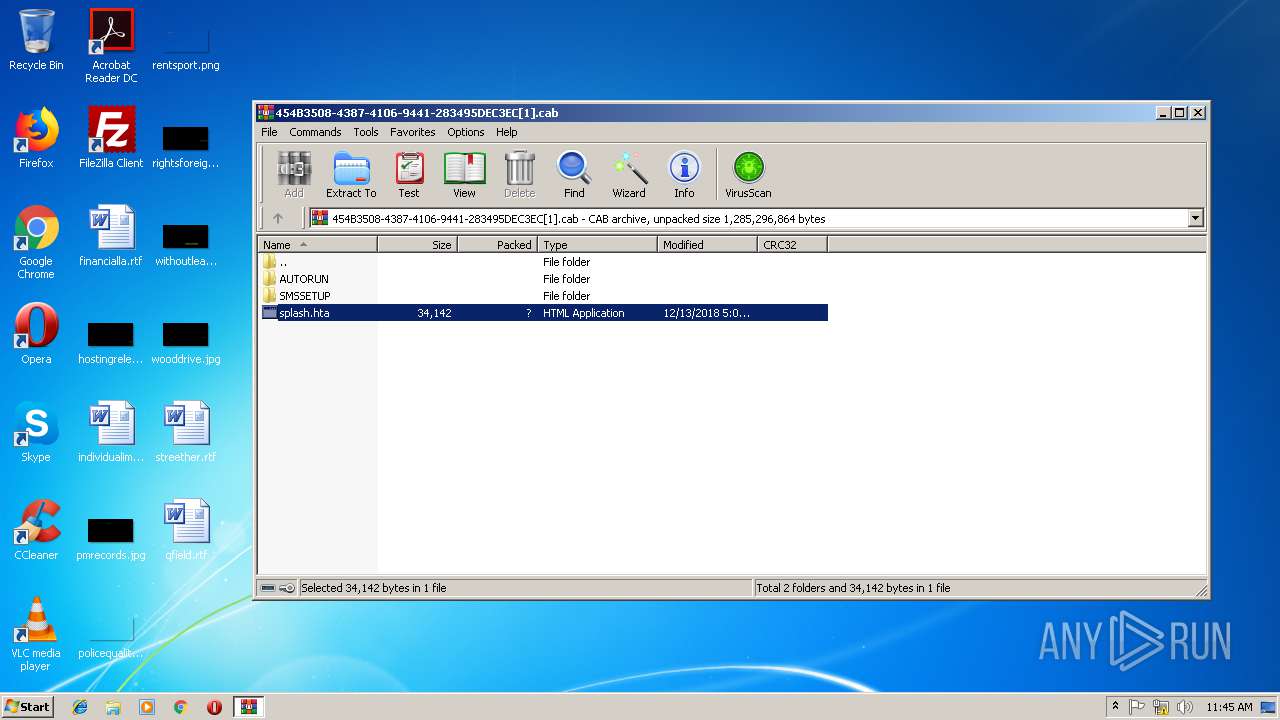Screen dimensions: 1280x720
Task: Open Google Chrome desktop shortcut
Action: pyautogui.click(x=36, y=242)
